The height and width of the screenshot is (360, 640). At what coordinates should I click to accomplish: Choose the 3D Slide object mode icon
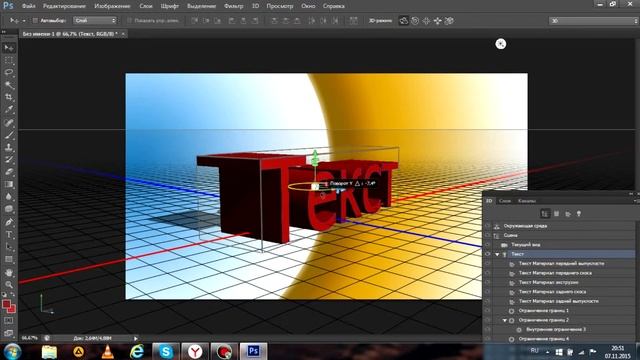tap(438, 21)
